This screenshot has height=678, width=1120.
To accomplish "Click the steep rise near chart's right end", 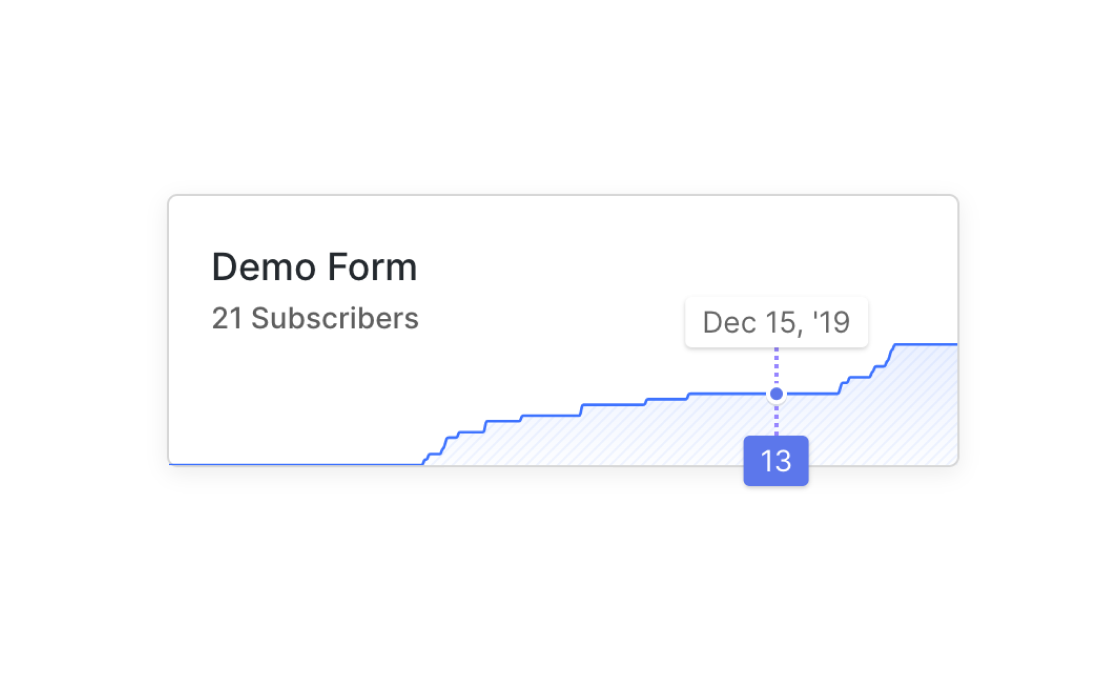I will 891,355.
